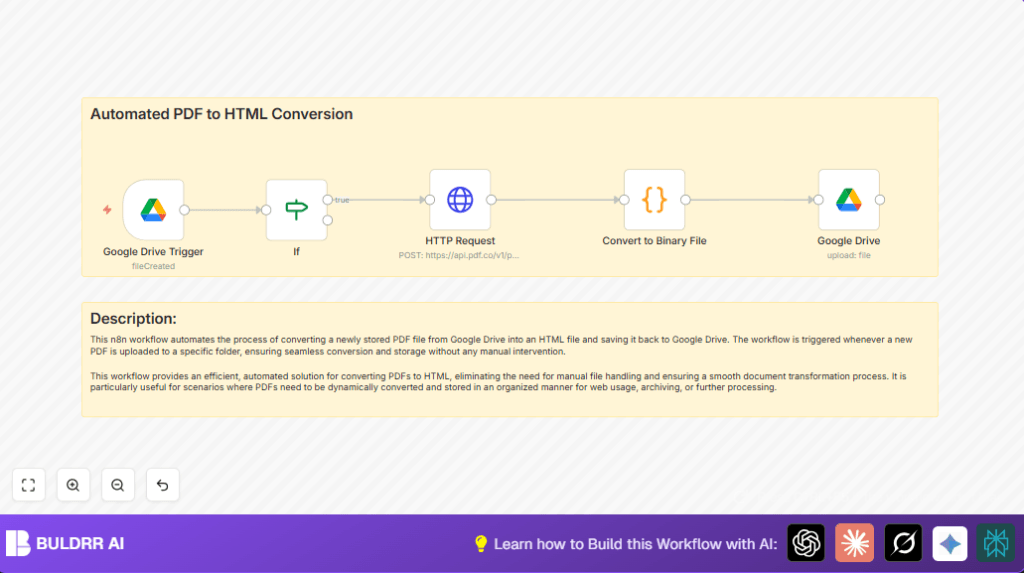Click the HTTP Request output connector
This screenshot has width=1024, height=573.
(x=491, y=200)
